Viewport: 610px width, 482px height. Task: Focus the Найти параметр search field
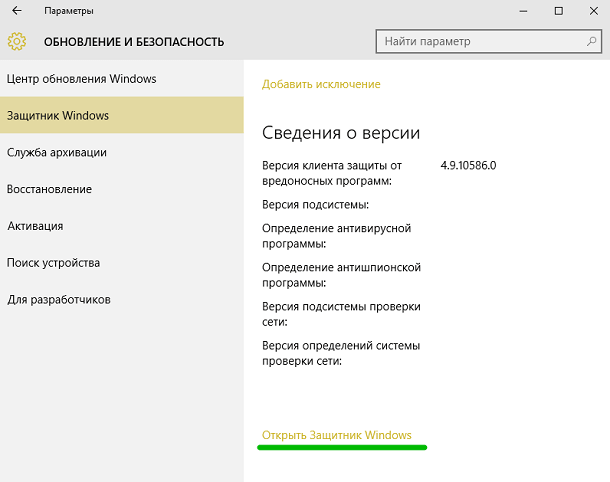pos(478,42)
